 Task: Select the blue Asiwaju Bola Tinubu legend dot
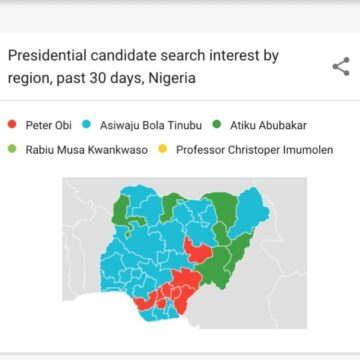click(x=86, y=125)
